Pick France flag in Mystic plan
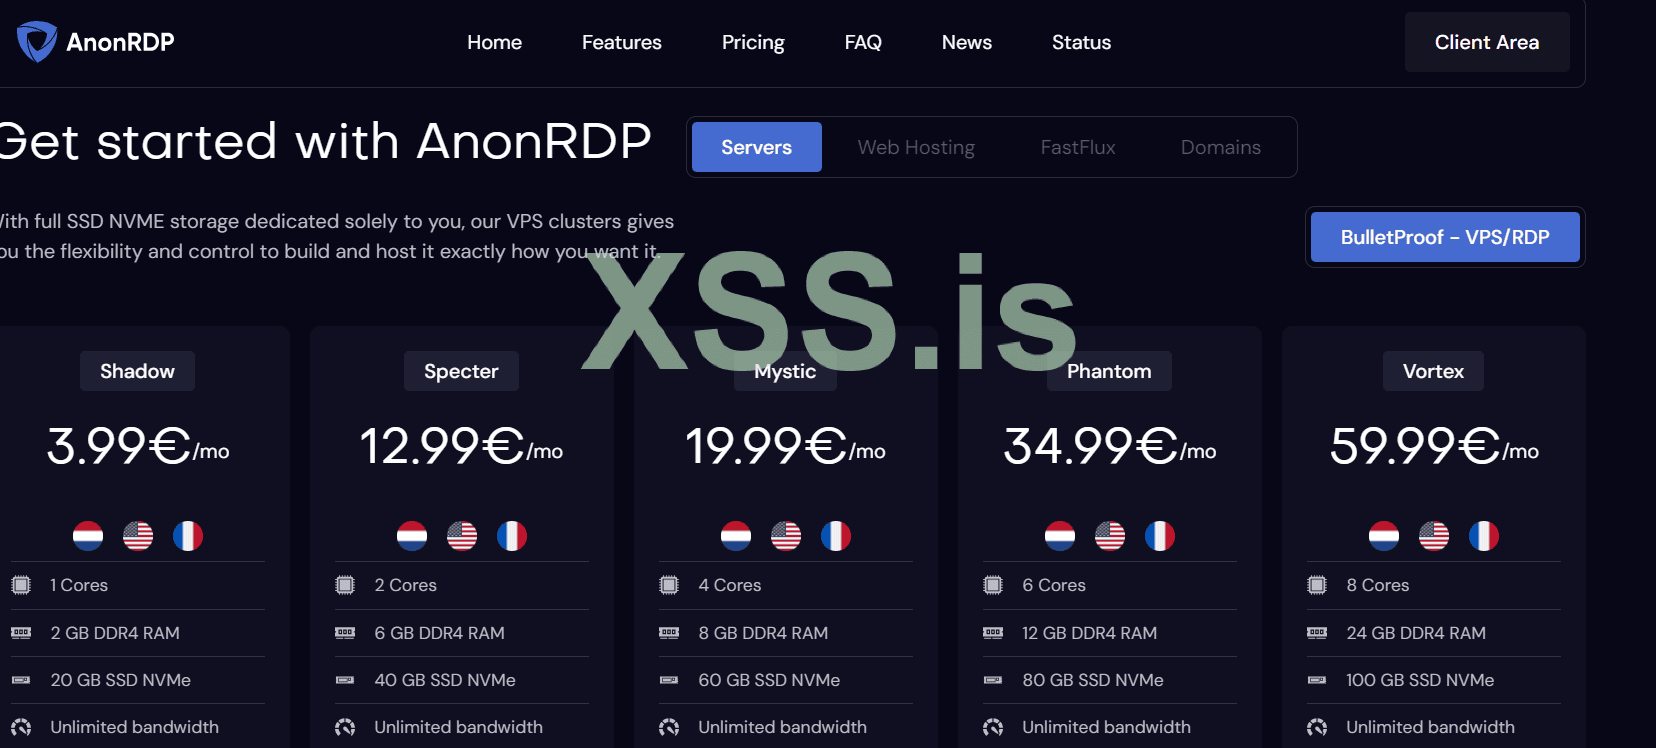The image size is (1656, 748). click(x=836, y=536)
